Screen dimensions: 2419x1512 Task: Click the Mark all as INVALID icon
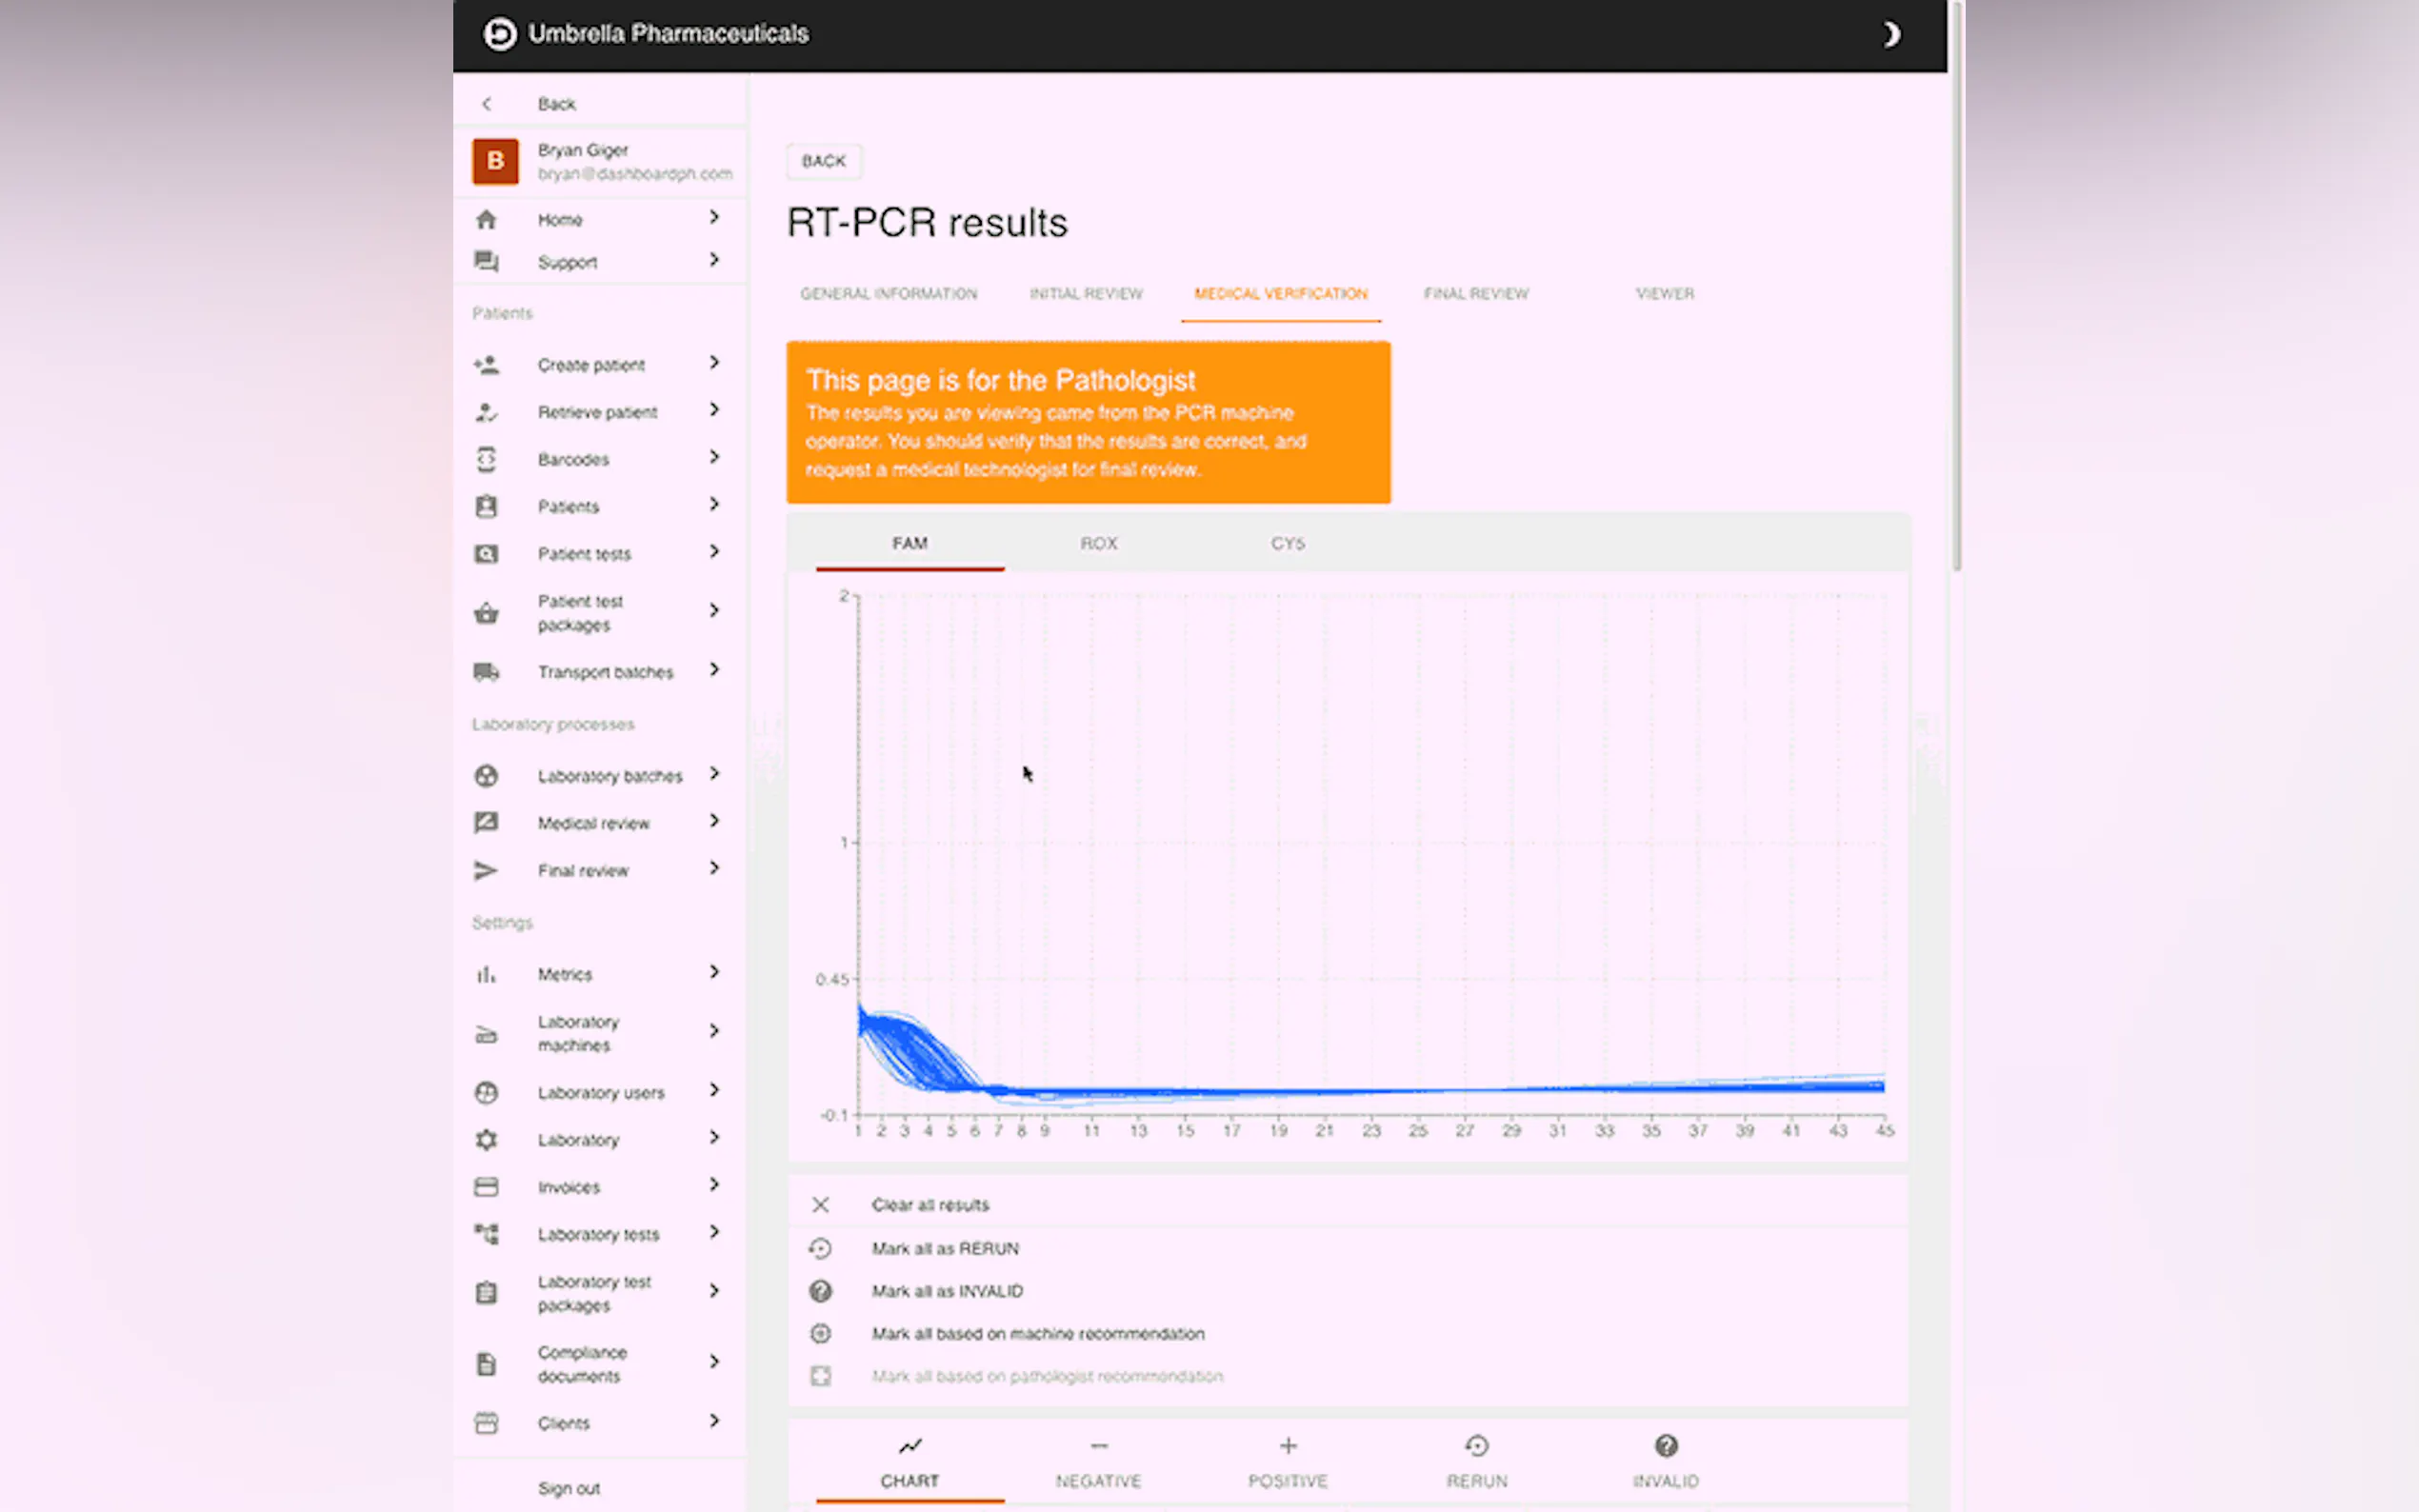coord(820,1291)
